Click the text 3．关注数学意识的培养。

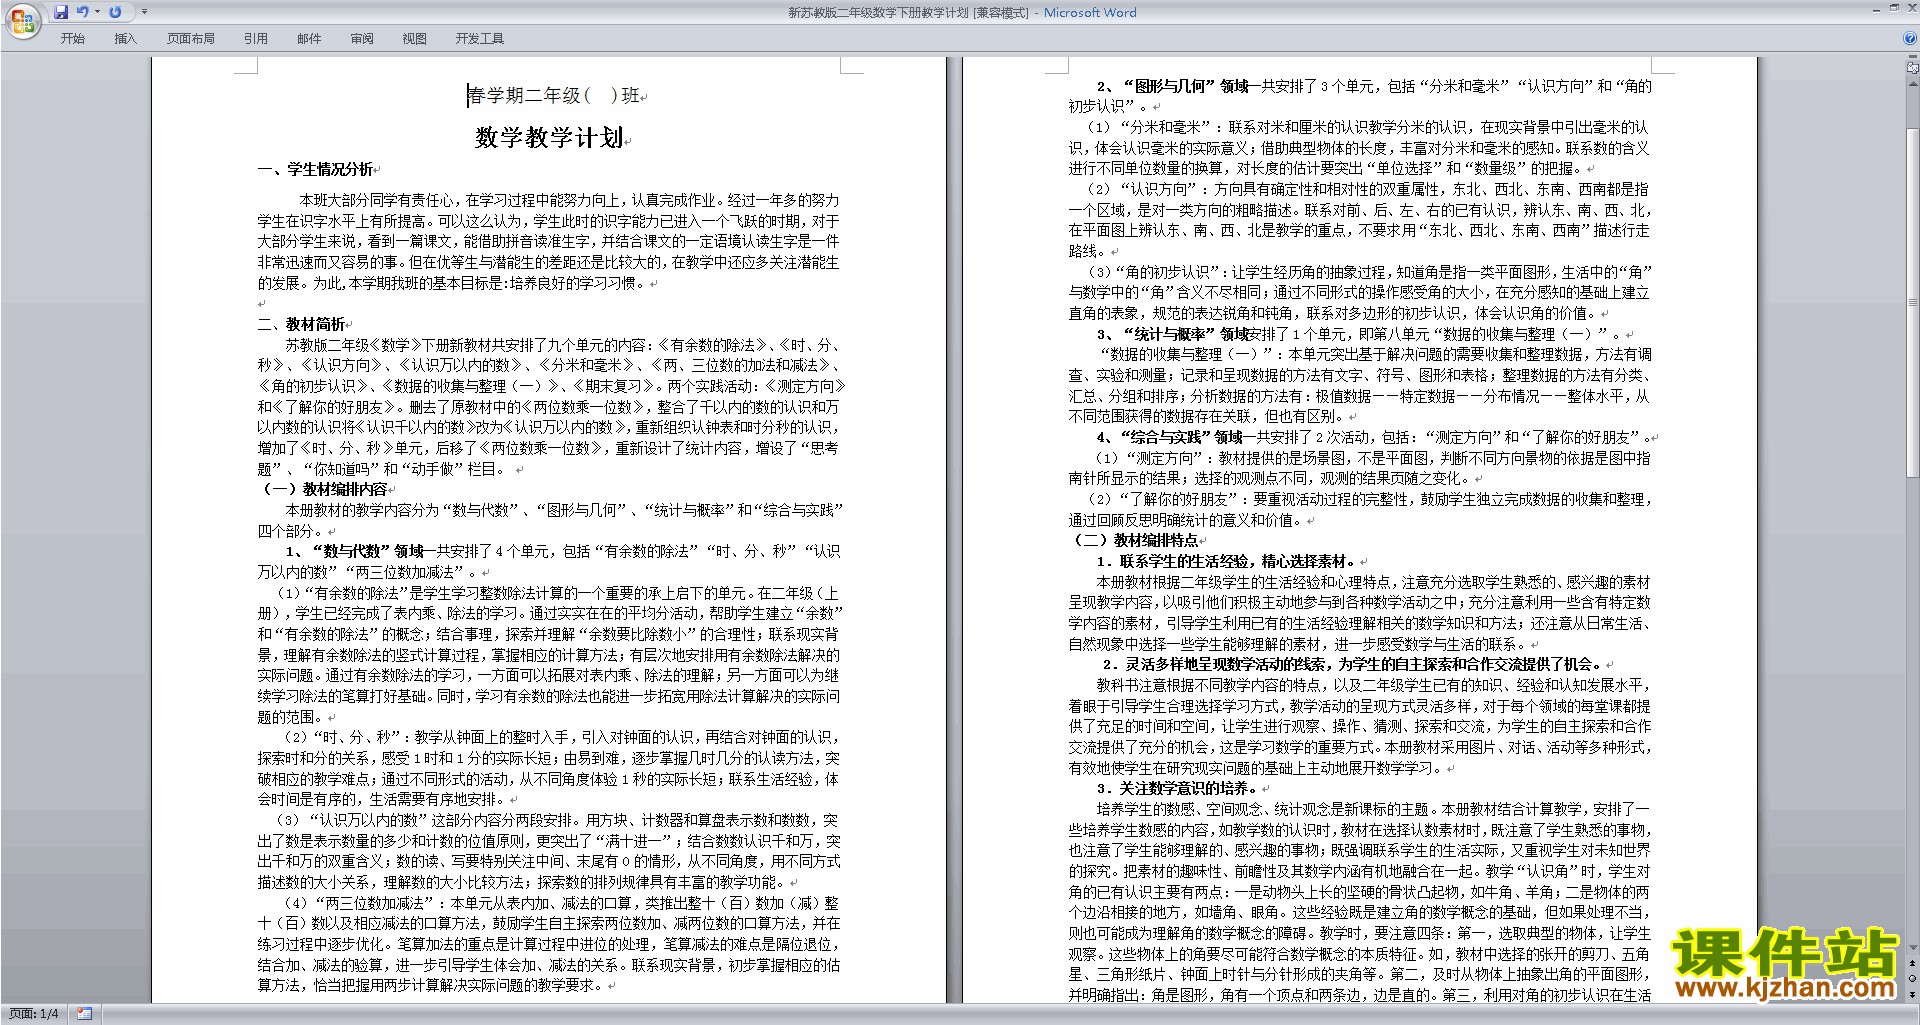[1177, 788]
